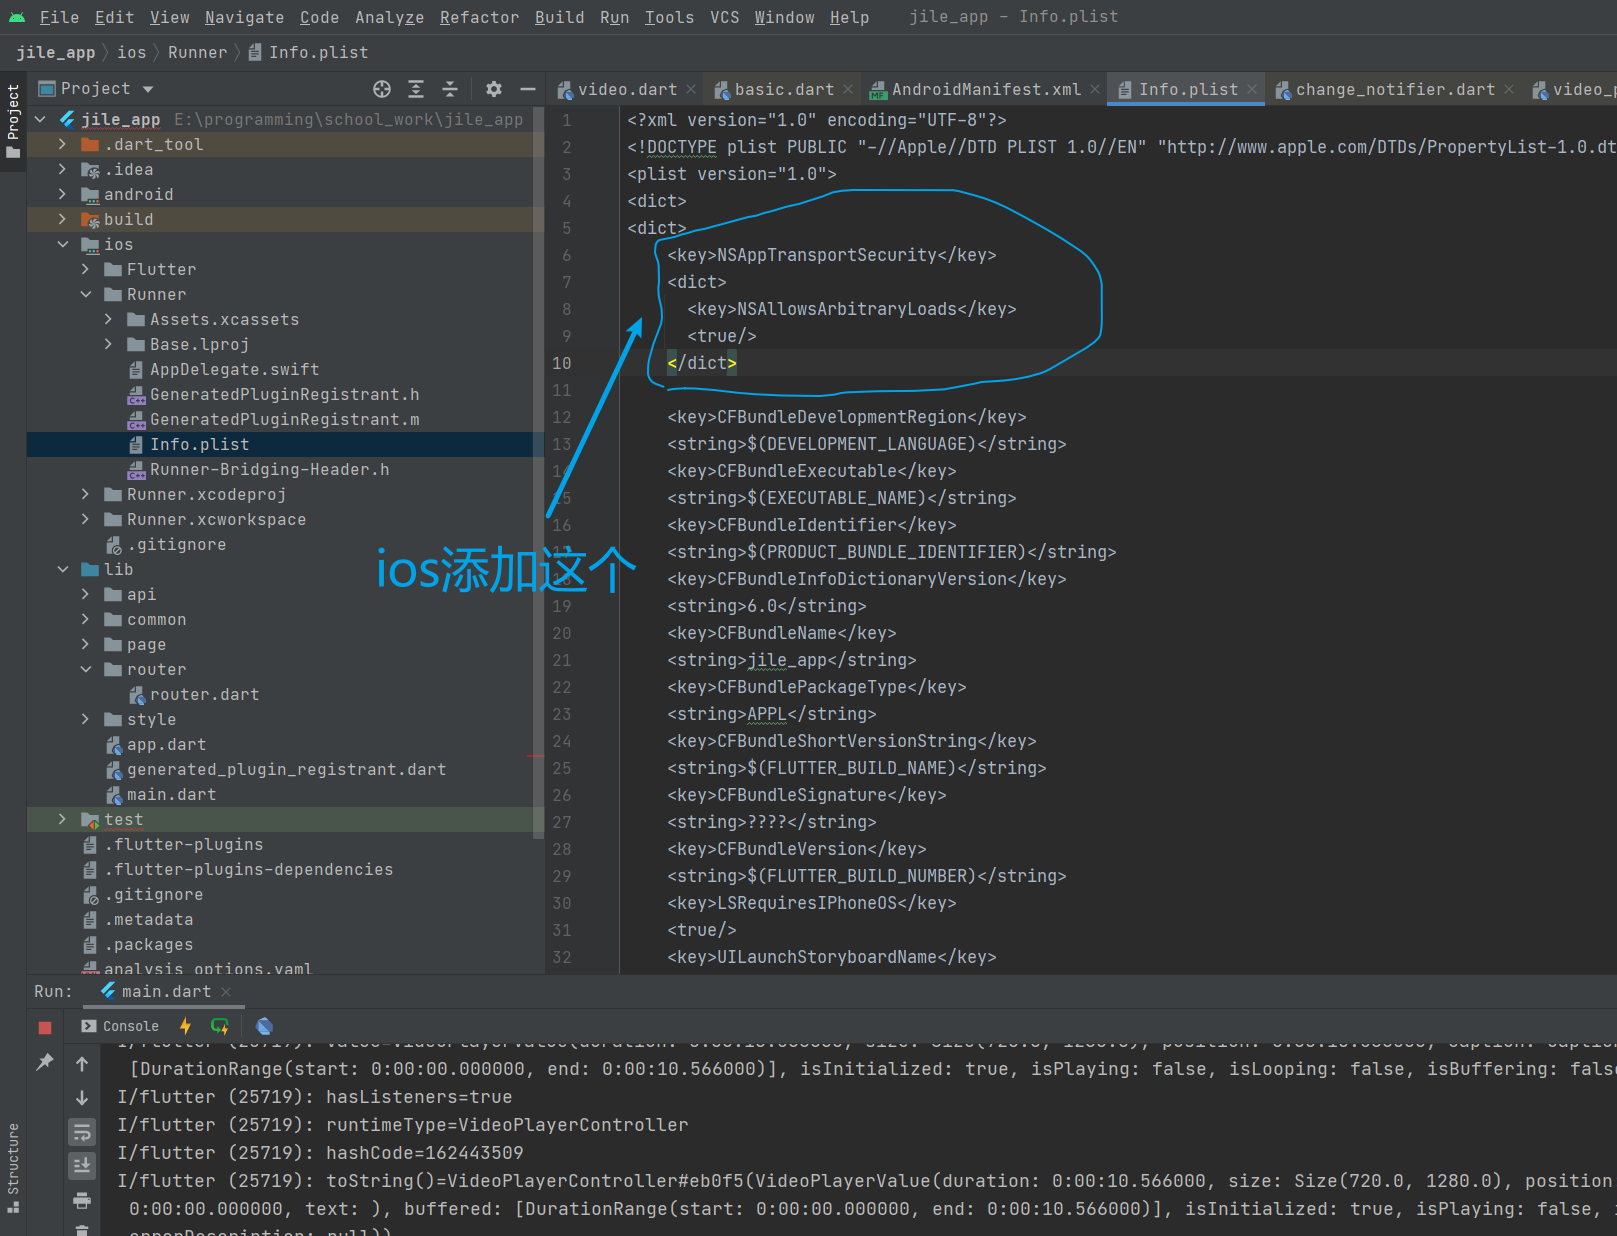This screenshot has height=1236, width=1617.
Task: Click jile_app breadcrumb in navigation bar
Action: click(56, 52)
